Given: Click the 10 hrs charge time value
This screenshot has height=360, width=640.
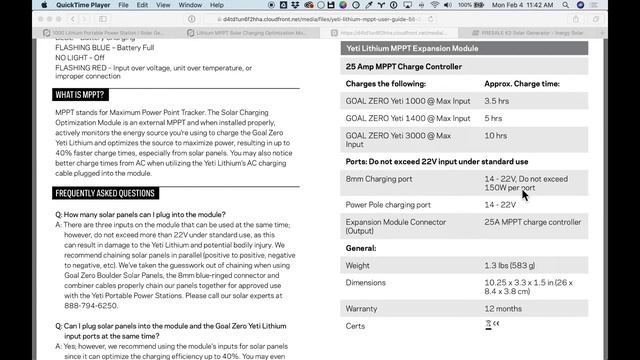Looking at the screenshot, I should pos(496,136).
